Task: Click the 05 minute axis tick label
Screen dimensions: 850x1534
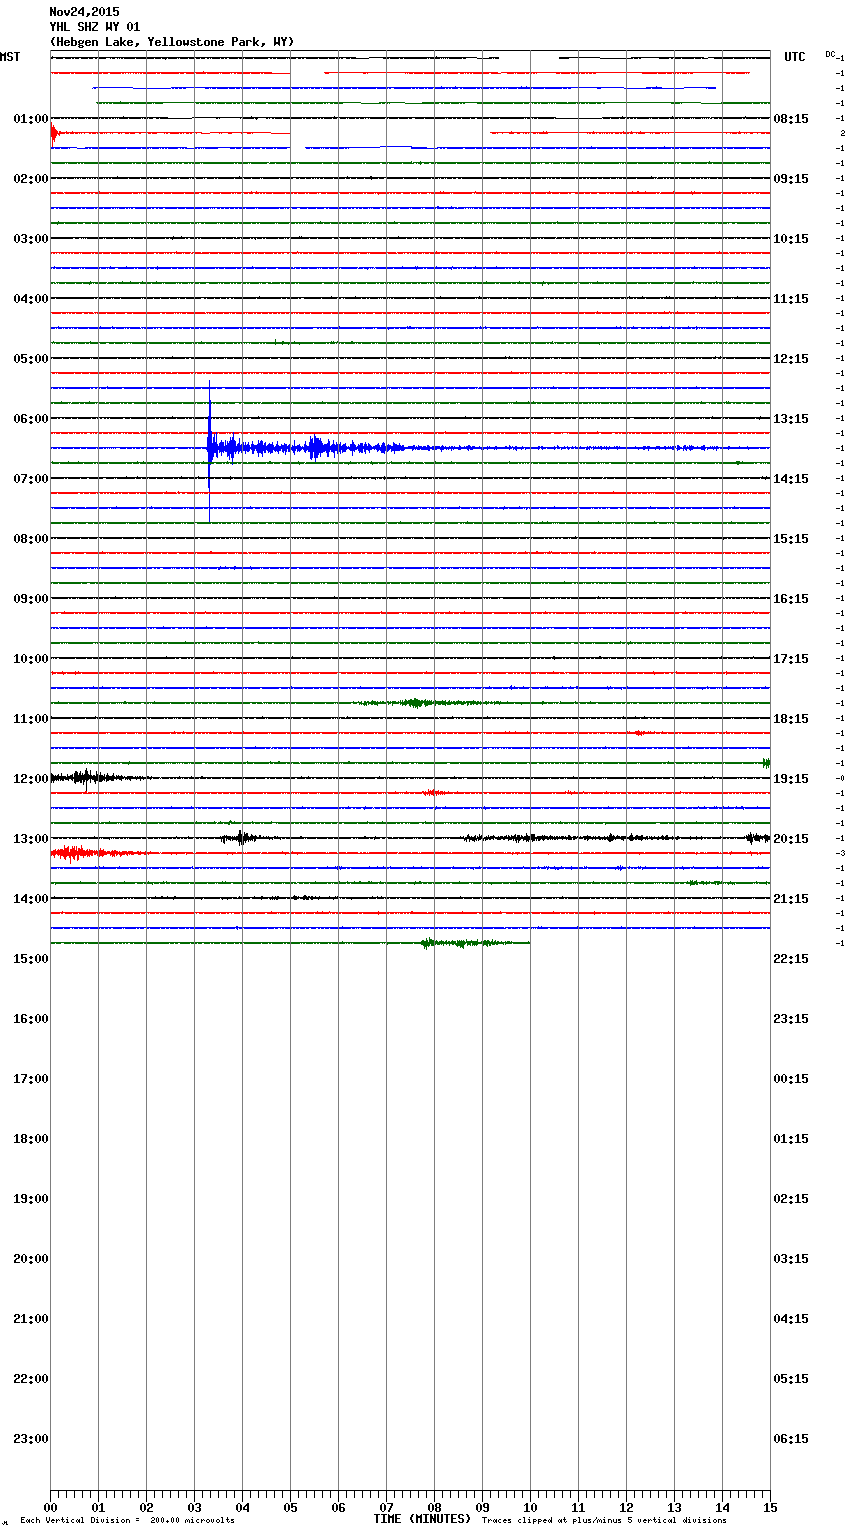Action: 290,1507
